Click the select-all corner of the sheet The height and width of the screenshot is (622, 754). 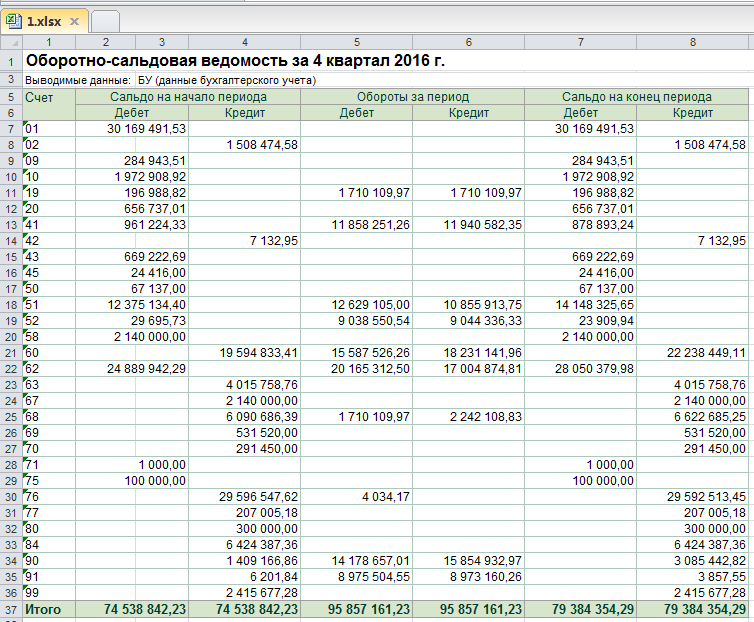pyautogui.click(x=10, y=42)
